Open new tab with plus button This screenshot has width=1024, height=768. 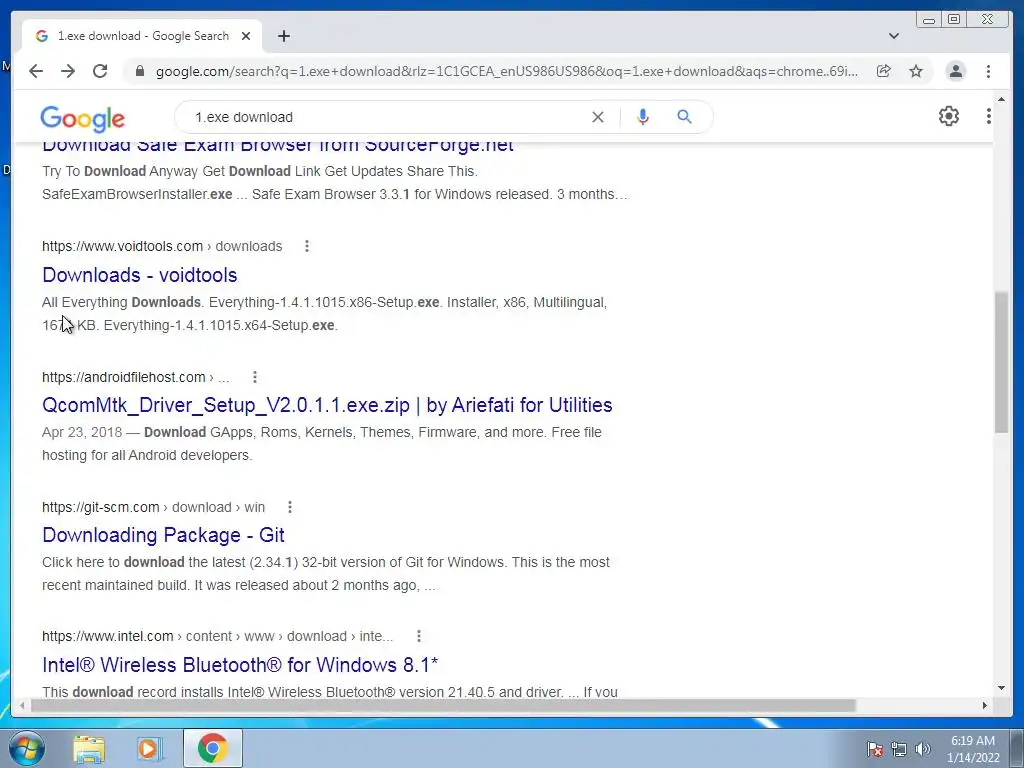[283, 36]
